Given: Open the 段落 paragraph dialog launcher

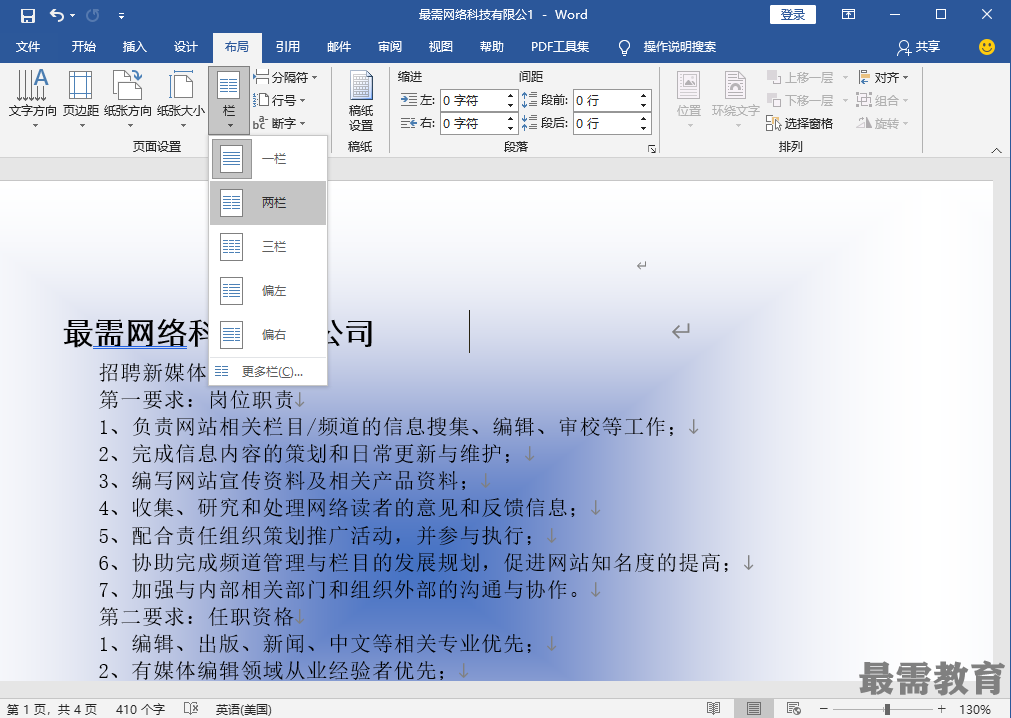Looking at the screenshot, I should tap(652, 149).
